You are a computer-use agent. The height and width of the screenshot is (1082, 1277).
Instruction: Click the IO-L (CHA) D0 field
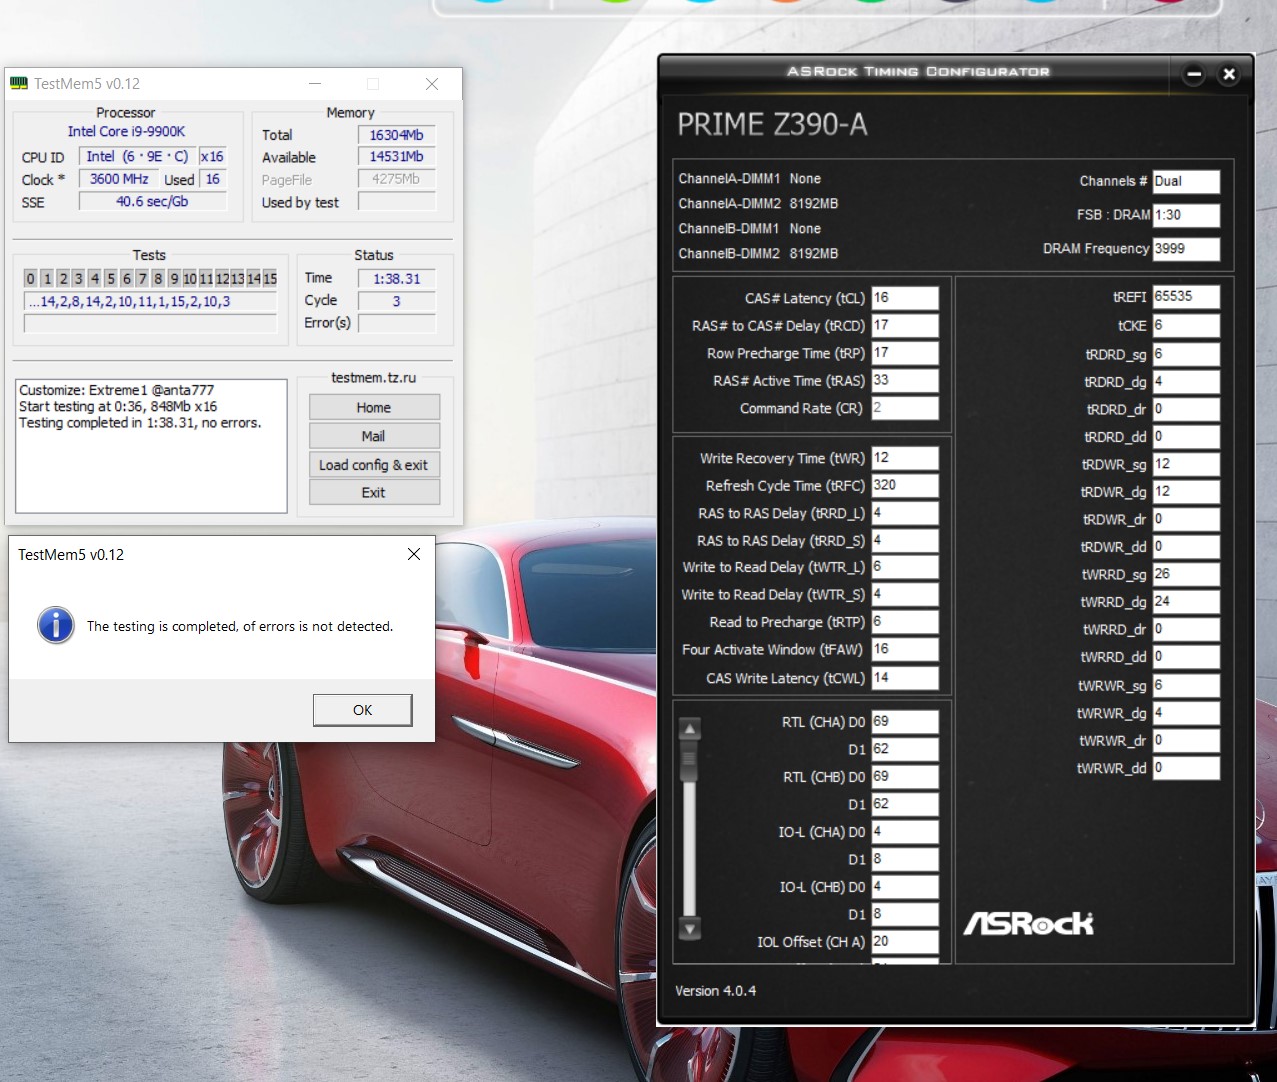(x=905, y=832)
